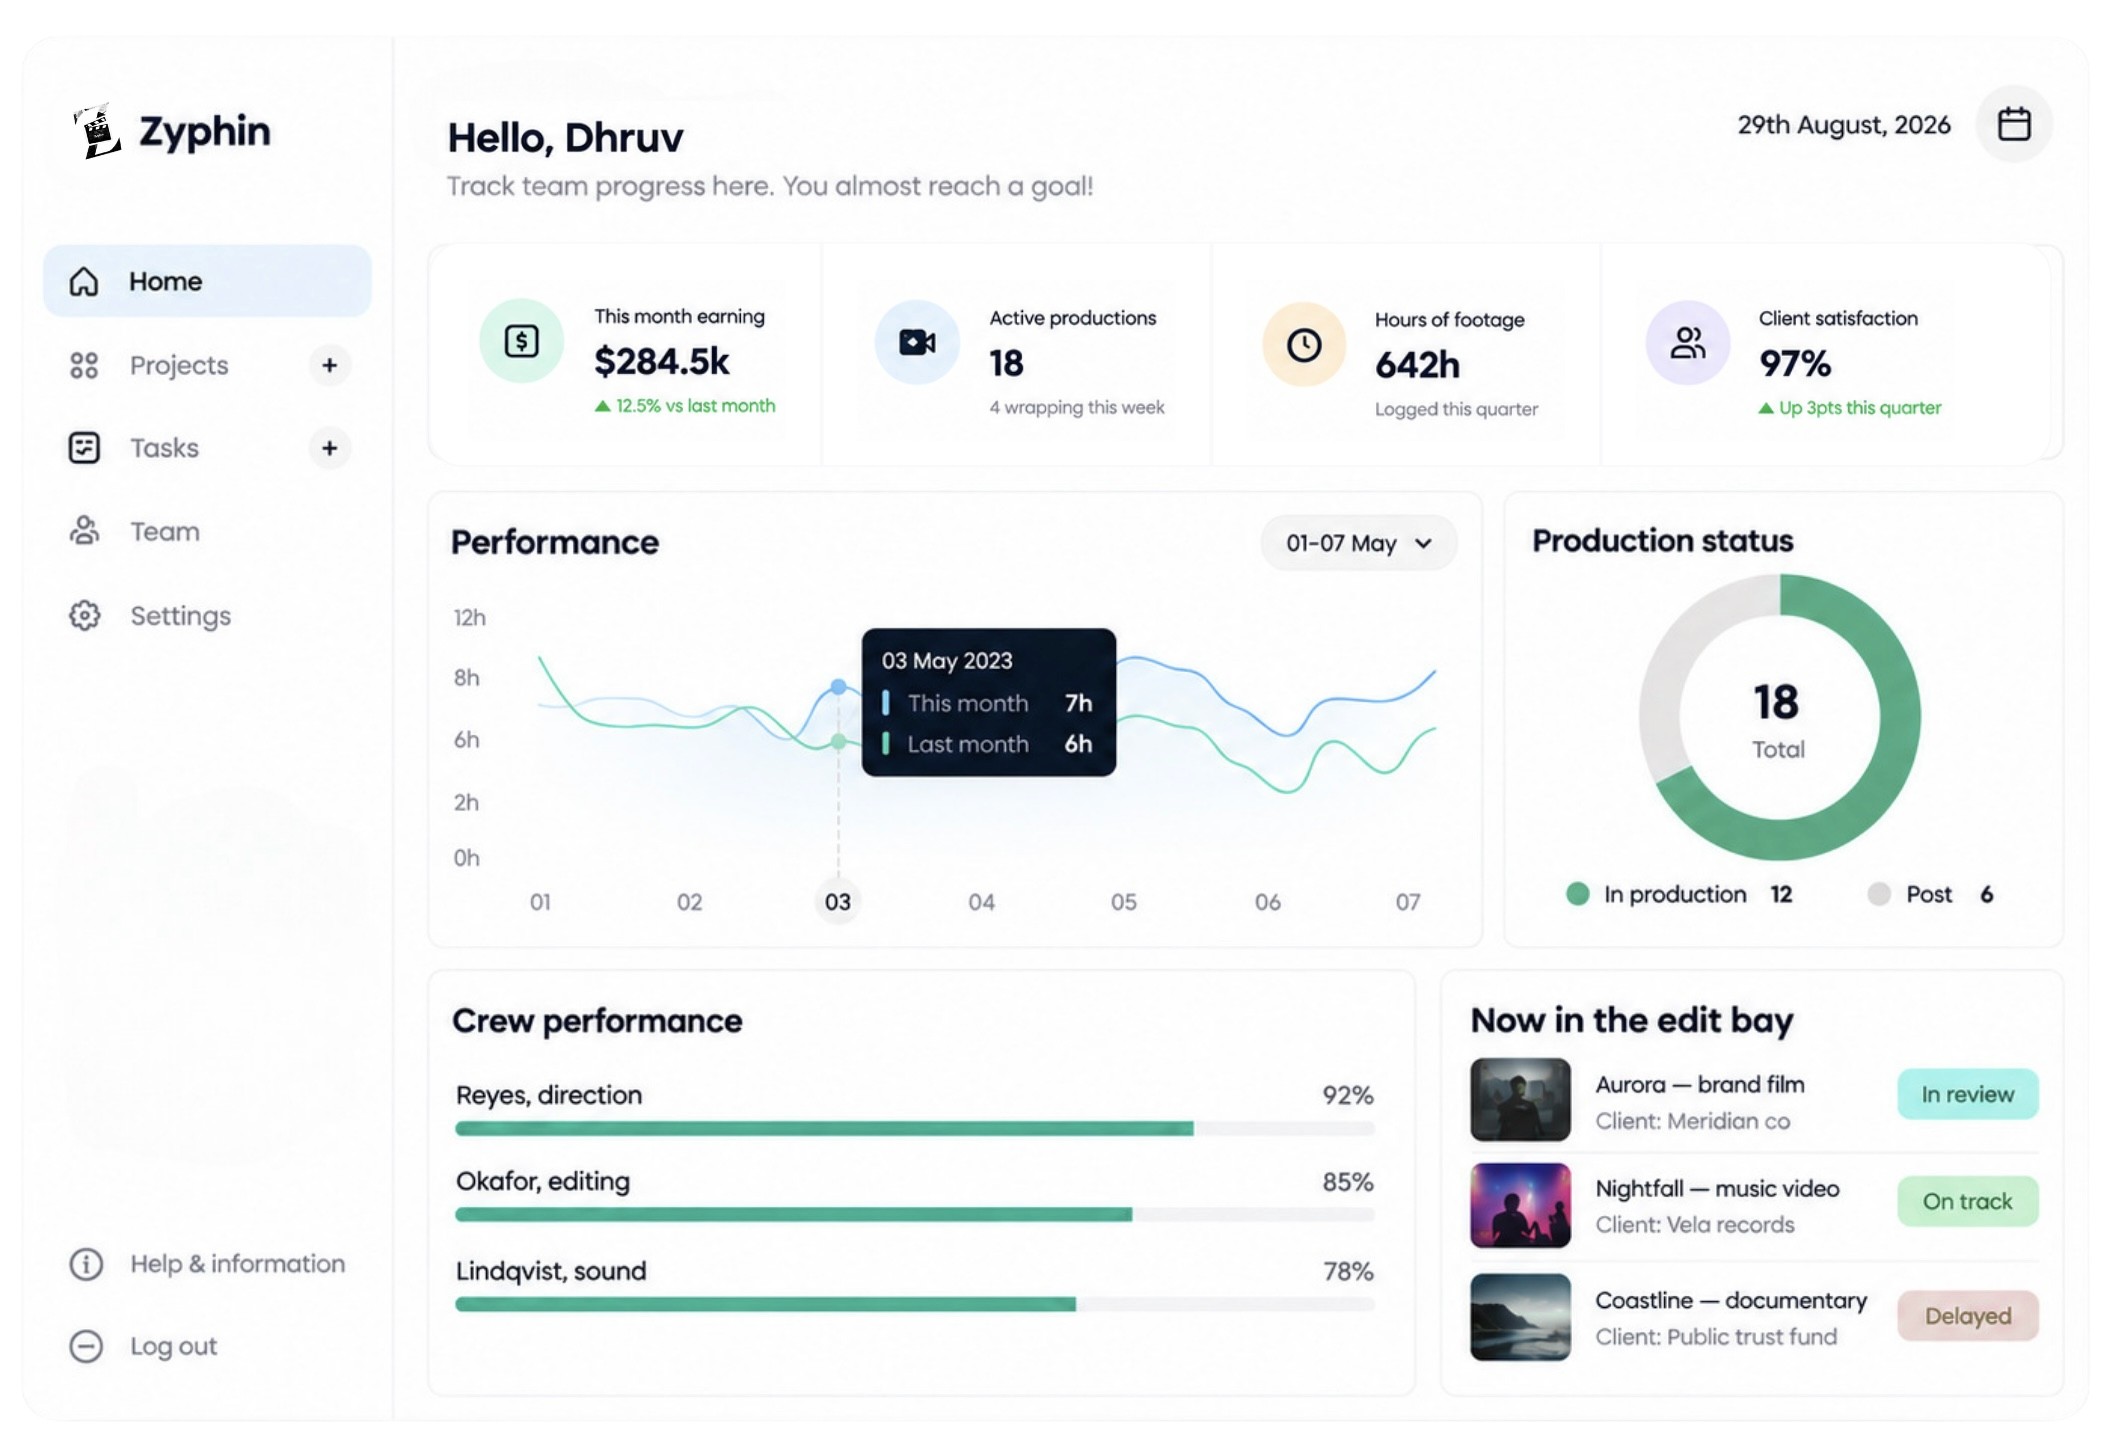The width and height of the screenshot is (2115, 1440).
Task: Click the Team members icon
Action: [x=84, y=531]
